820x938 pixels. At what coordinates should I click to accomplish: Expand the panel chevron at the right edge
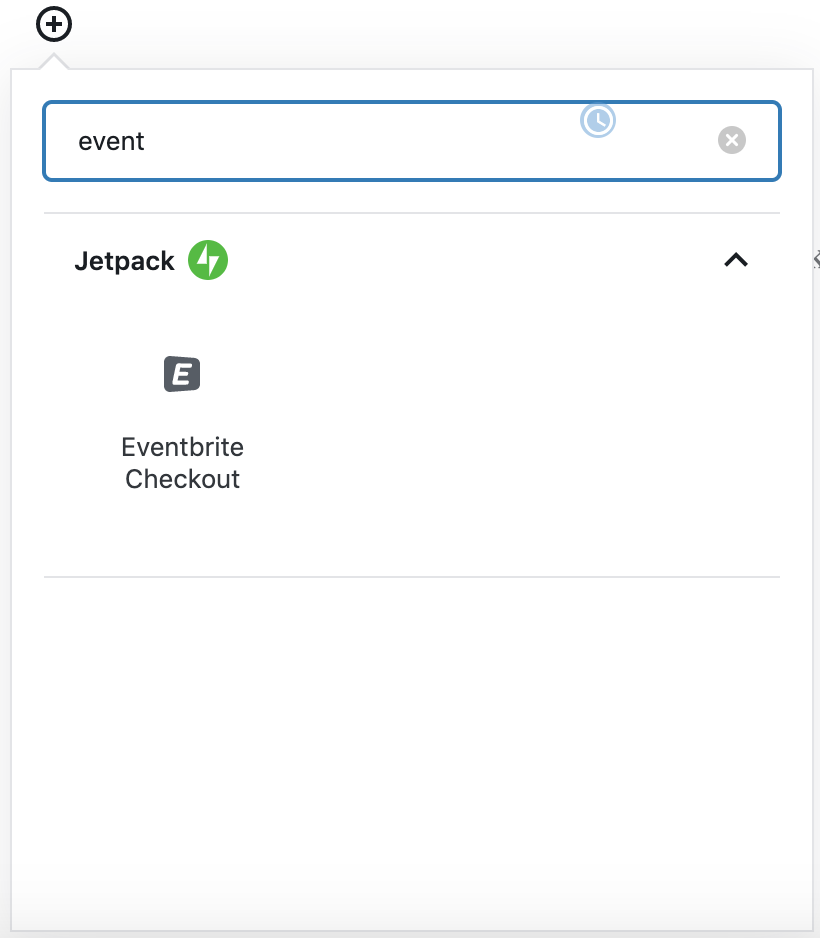coord(815,260)
